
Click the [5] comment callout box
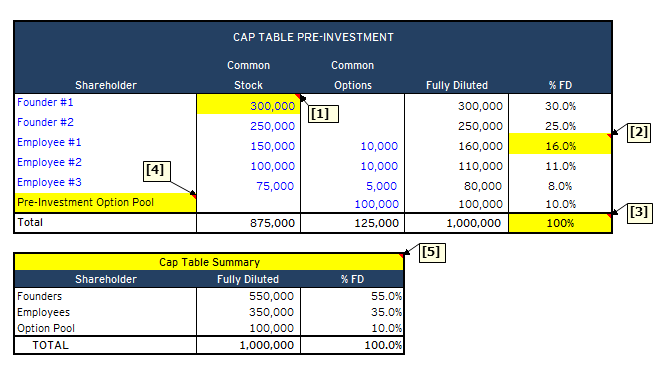pyautogui.click(x=432, y=252)
